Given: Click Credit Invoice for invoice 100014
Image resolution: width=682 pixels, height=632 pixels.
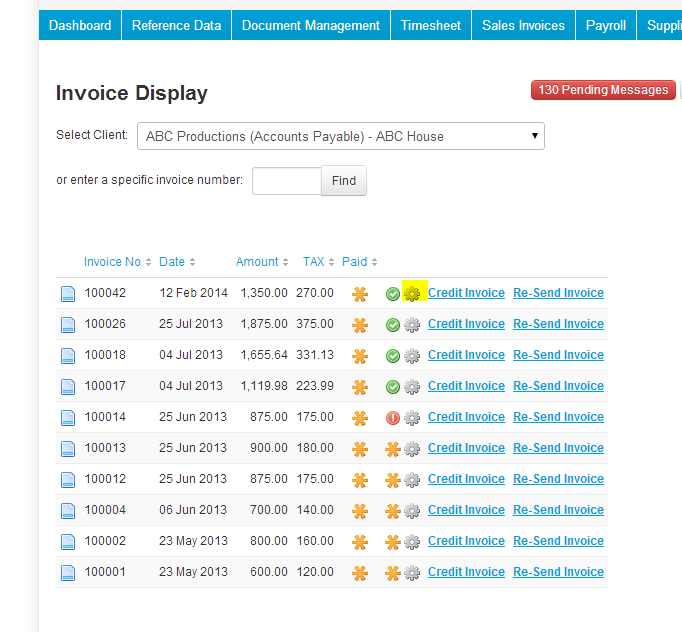Looking at the screenshot, I should point(466,417).
